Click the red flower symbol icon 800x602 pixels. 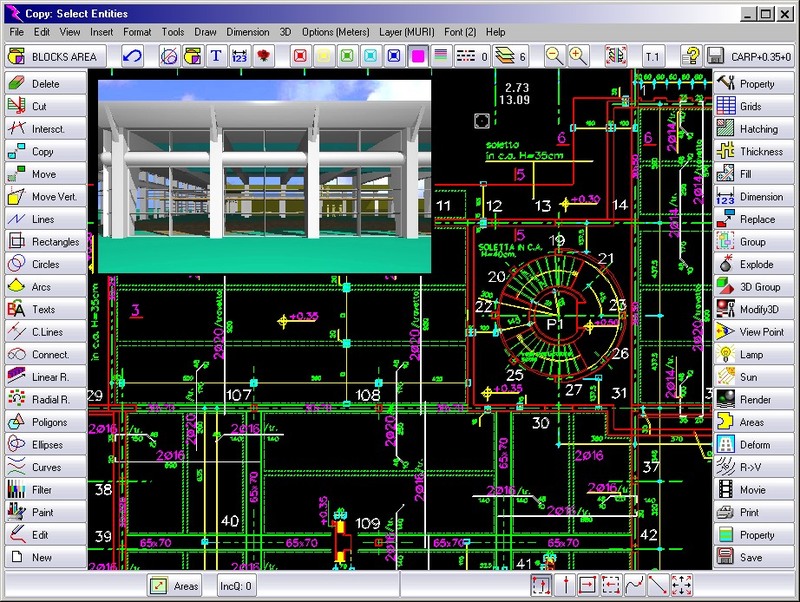[263, 56]
